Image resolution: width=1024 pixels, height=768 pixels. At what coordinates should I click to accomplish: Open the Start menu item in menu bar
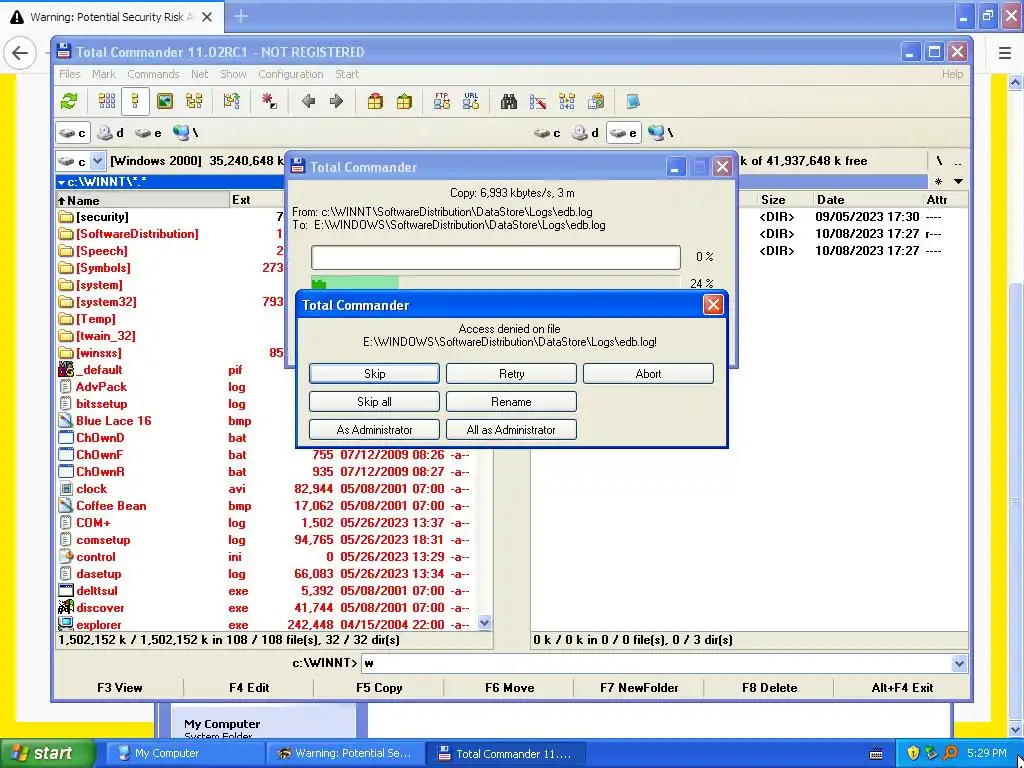(x=347, y=74)
